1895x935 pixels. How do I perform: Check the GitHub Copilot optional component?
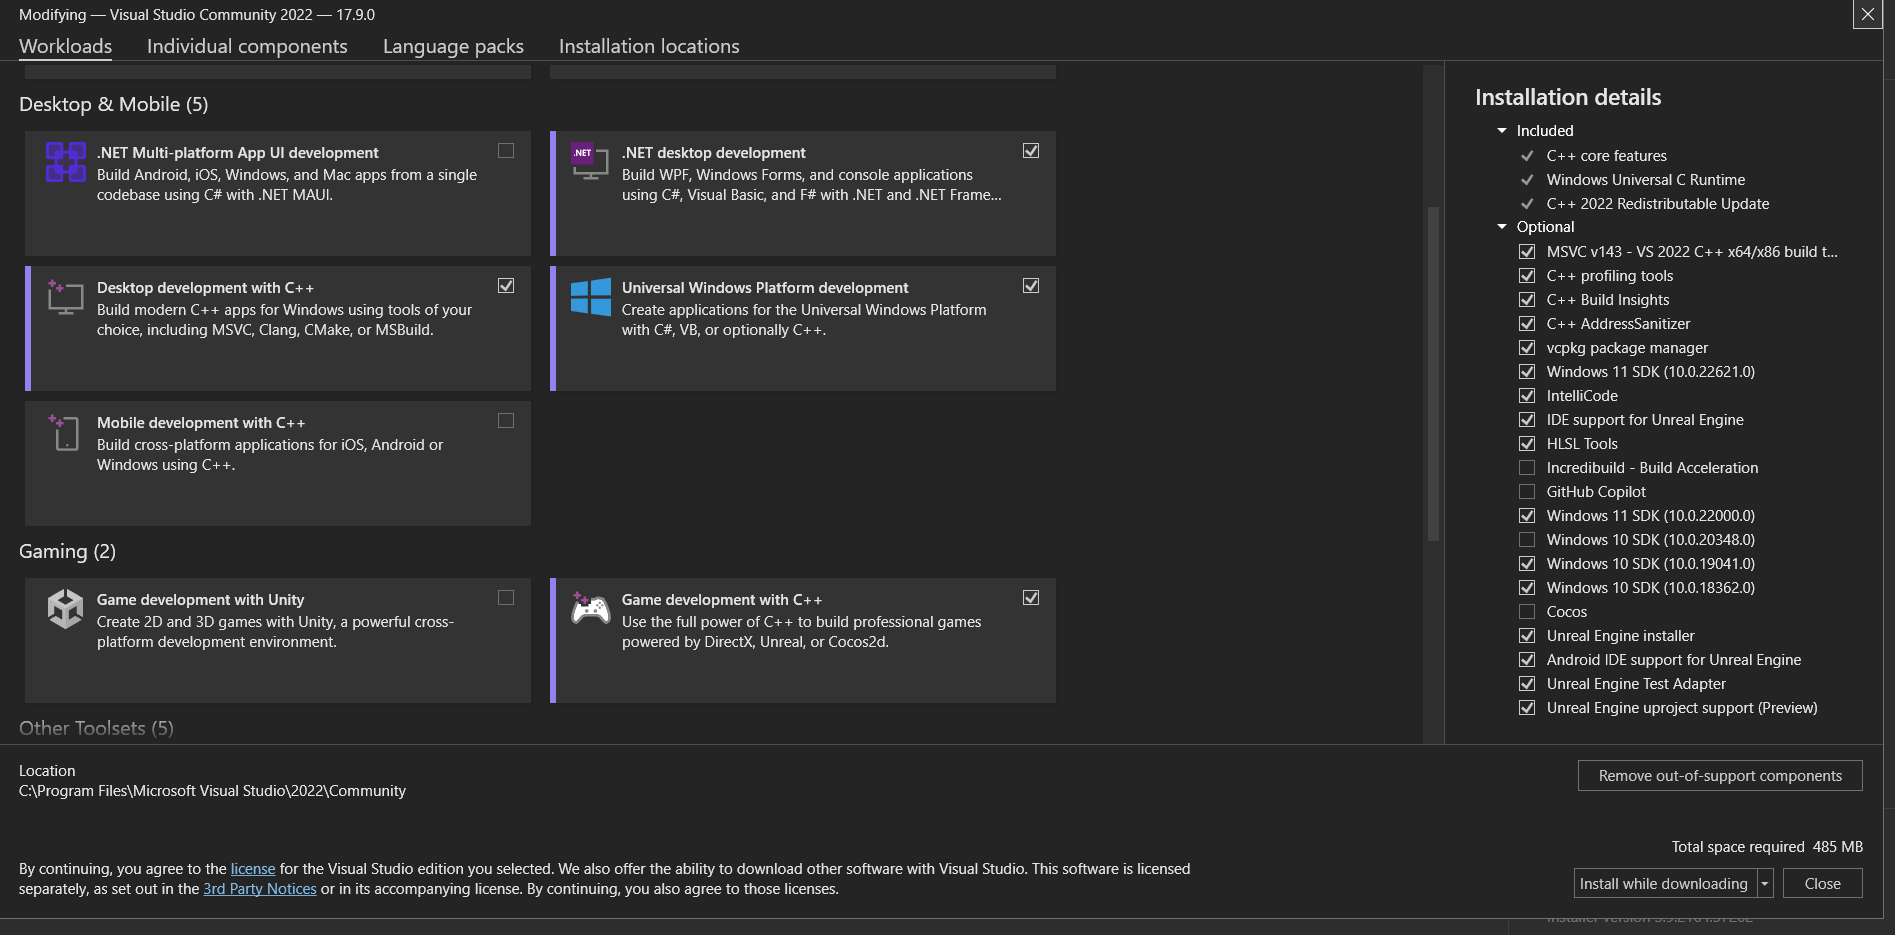(1527, 492)
